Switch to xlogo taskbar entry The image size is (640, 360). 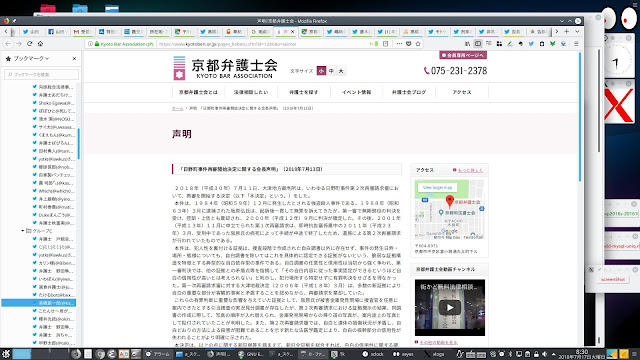tap(434, 354)
